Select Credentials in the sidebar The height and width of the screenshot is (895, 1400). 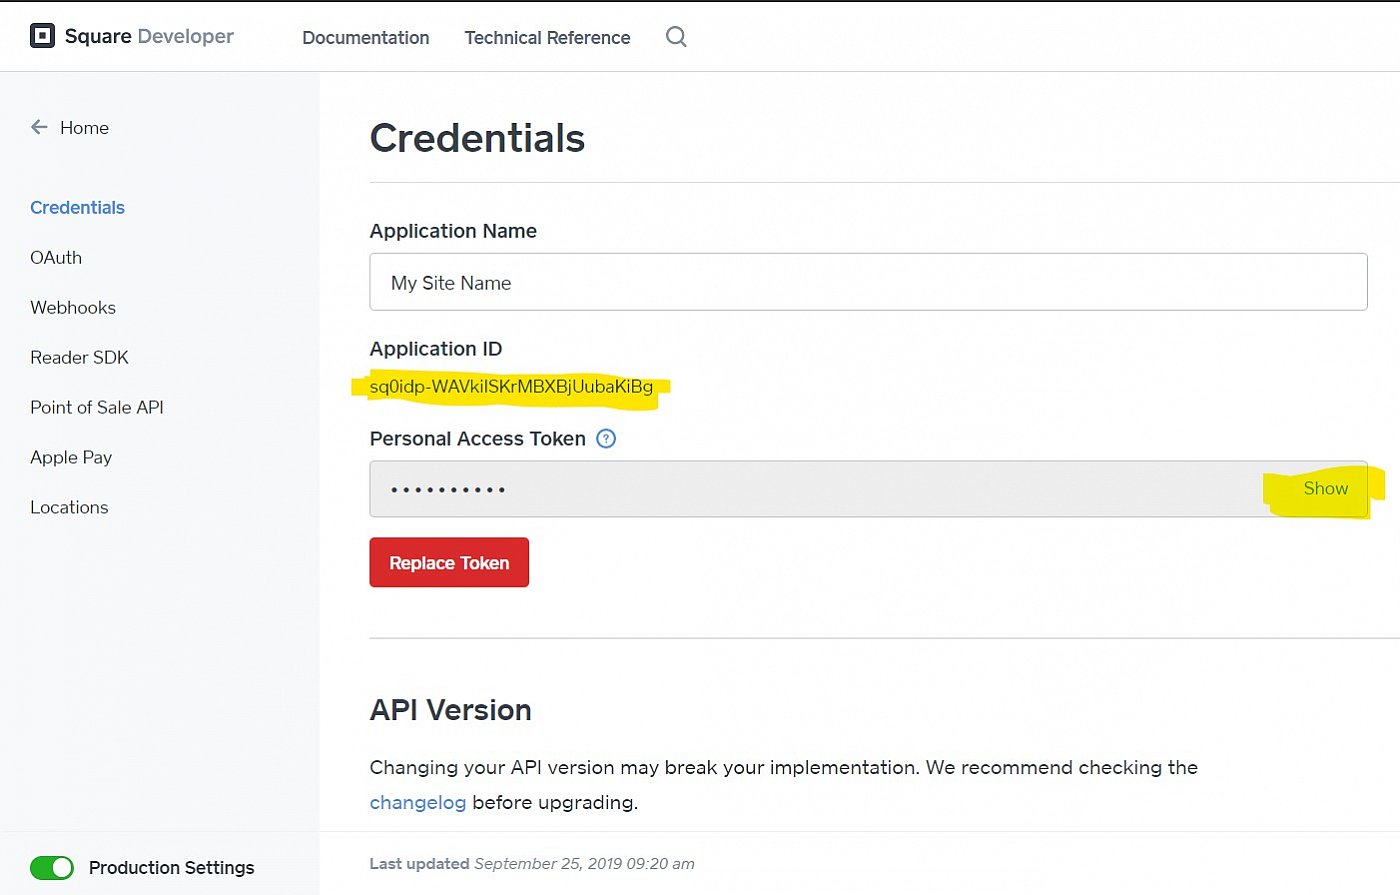click(x=77, y=207)
